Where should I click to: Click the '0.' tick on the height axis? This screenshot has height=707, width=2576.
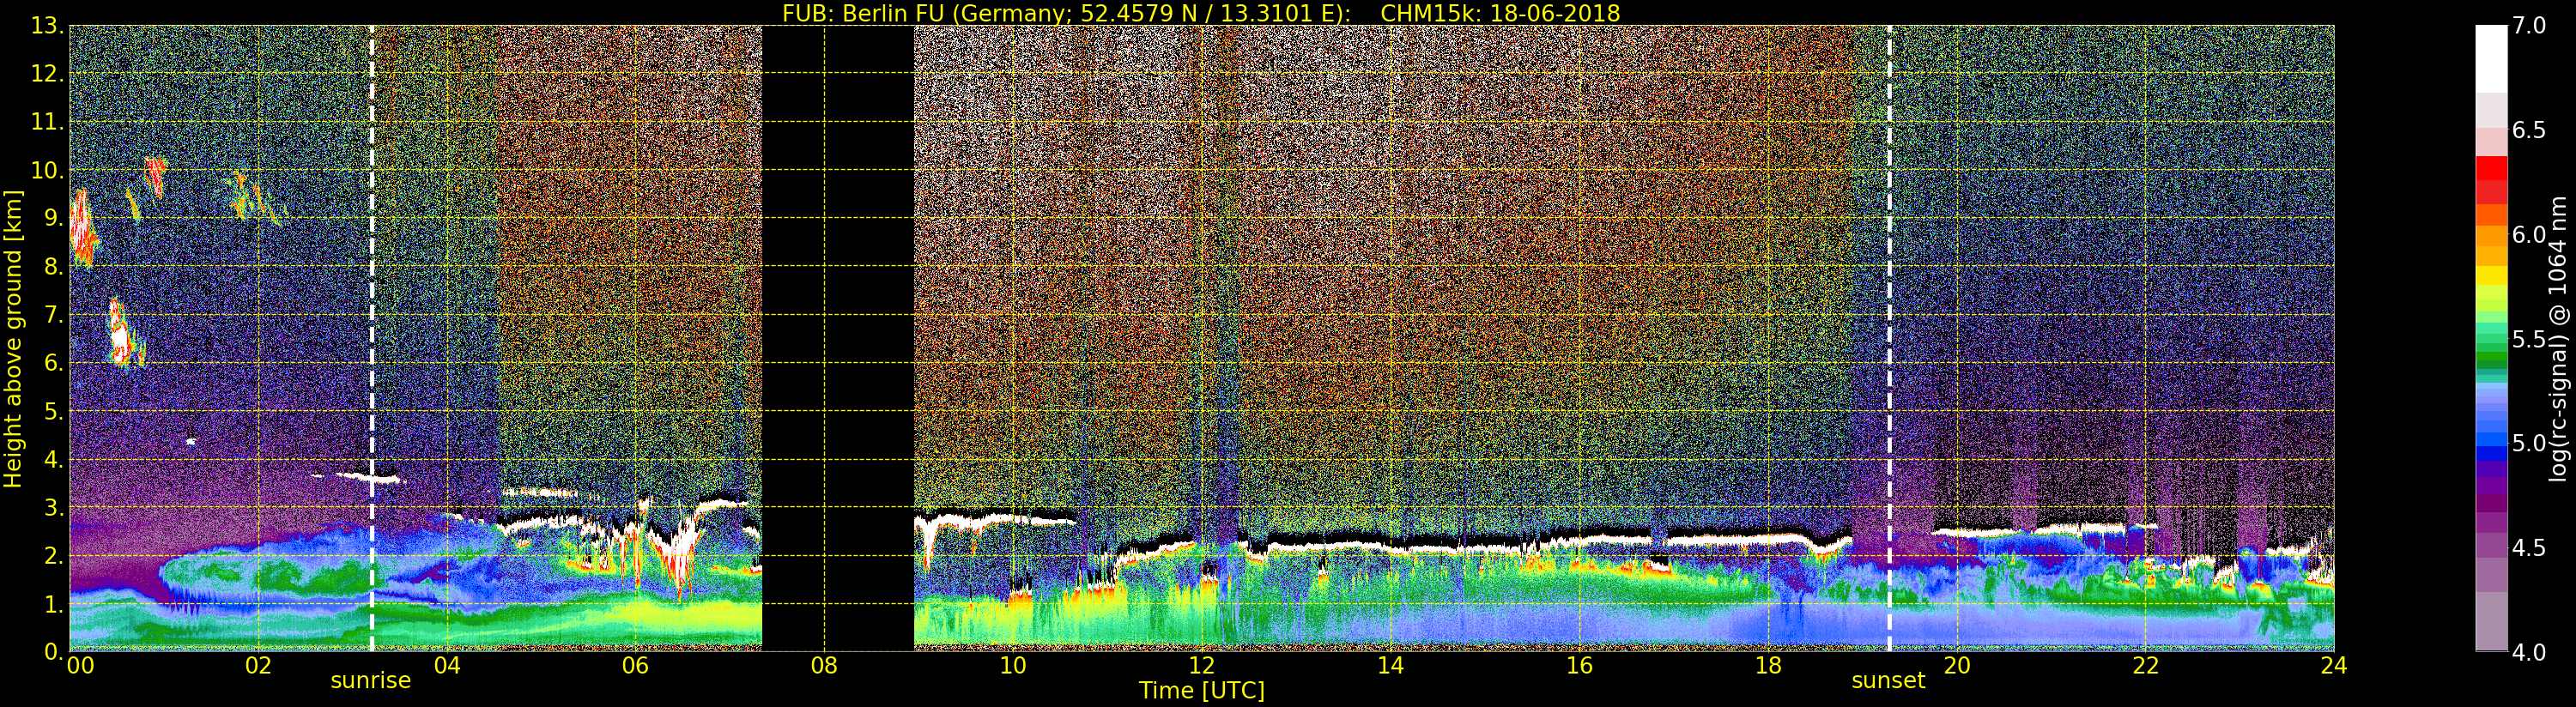click(x=53, y=651)
